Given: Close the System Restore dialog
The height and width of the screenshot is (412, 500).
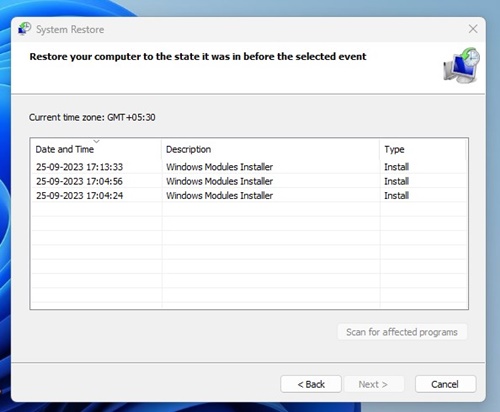Looking at the screenshot, I should pyautogui.click(x=473, y=29).
